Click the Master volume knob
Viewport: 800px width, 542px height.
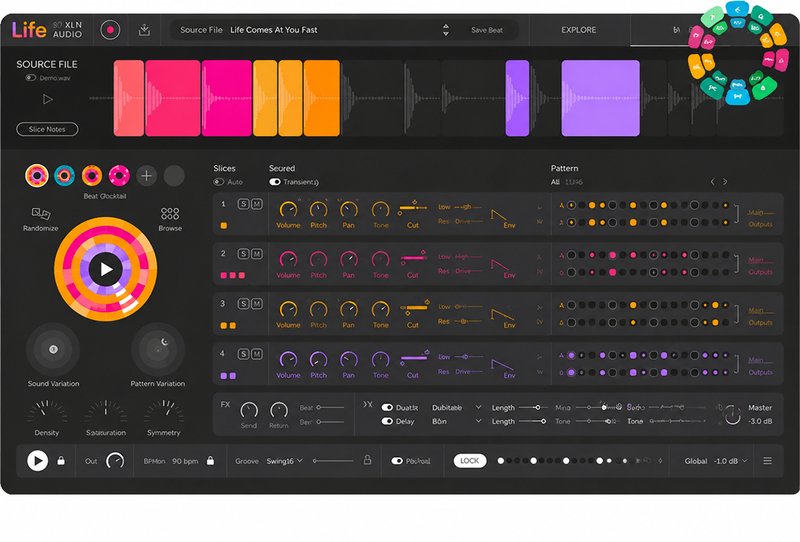coord(732,415)
